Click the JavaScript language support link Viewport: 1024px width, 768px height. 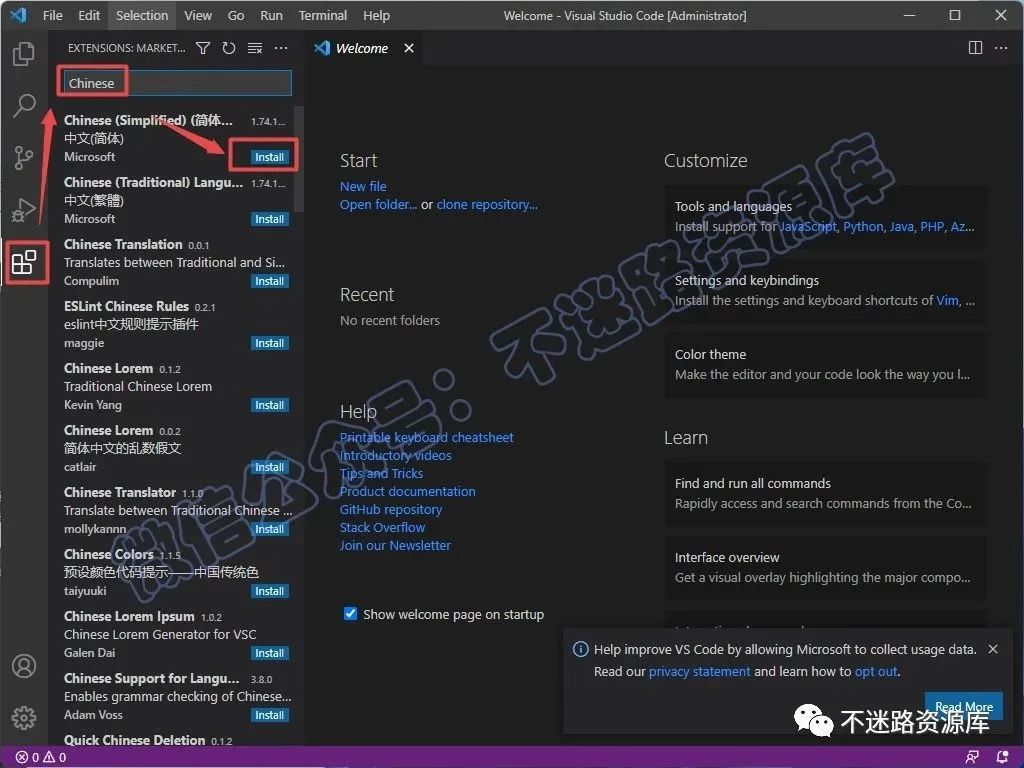[x=808, y=227]
